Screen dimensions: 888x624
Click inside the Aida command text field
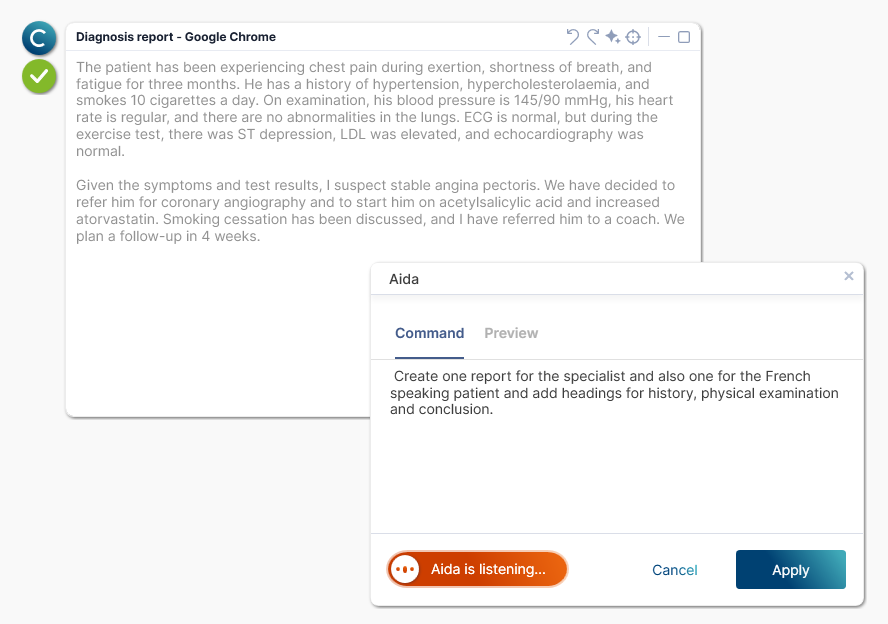click(x=617, y=446)
